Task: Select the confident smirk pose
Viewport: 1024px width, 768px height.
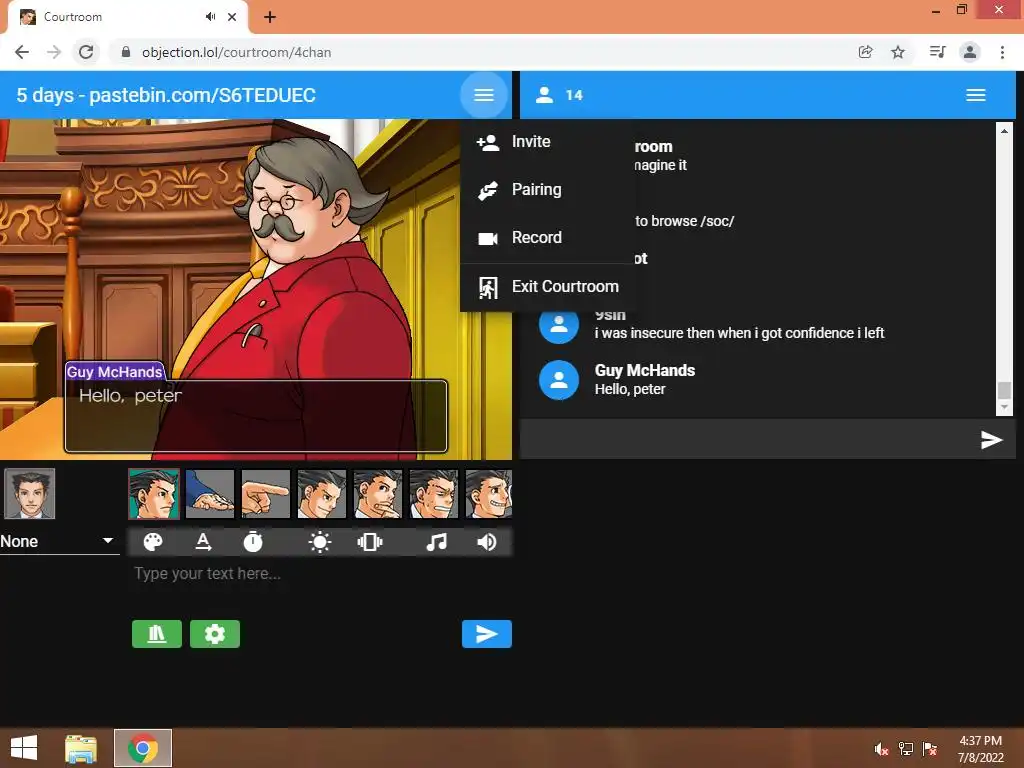Action: tap(322, 494)
